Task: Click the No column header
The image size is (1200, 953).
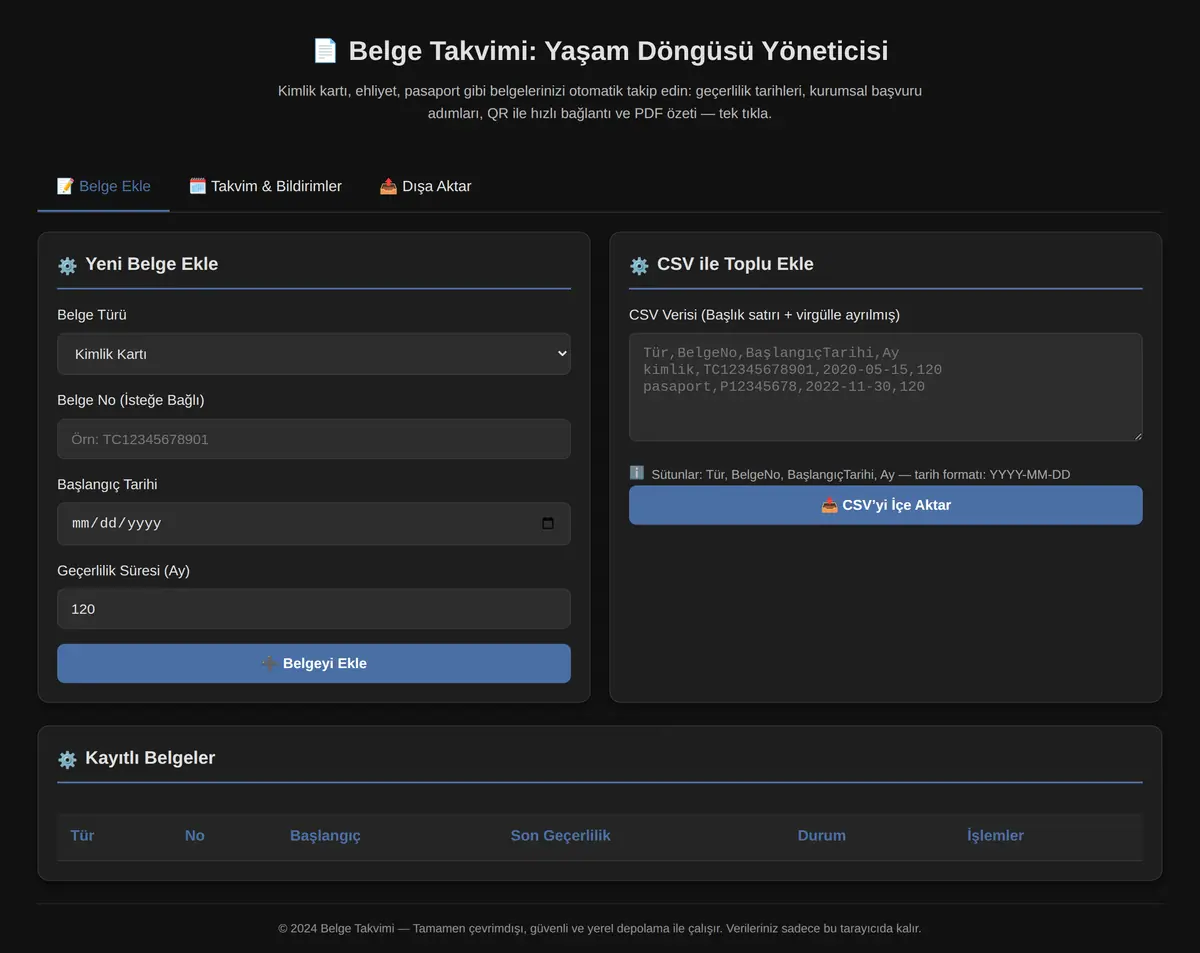Action: click(x=194, y=836)
